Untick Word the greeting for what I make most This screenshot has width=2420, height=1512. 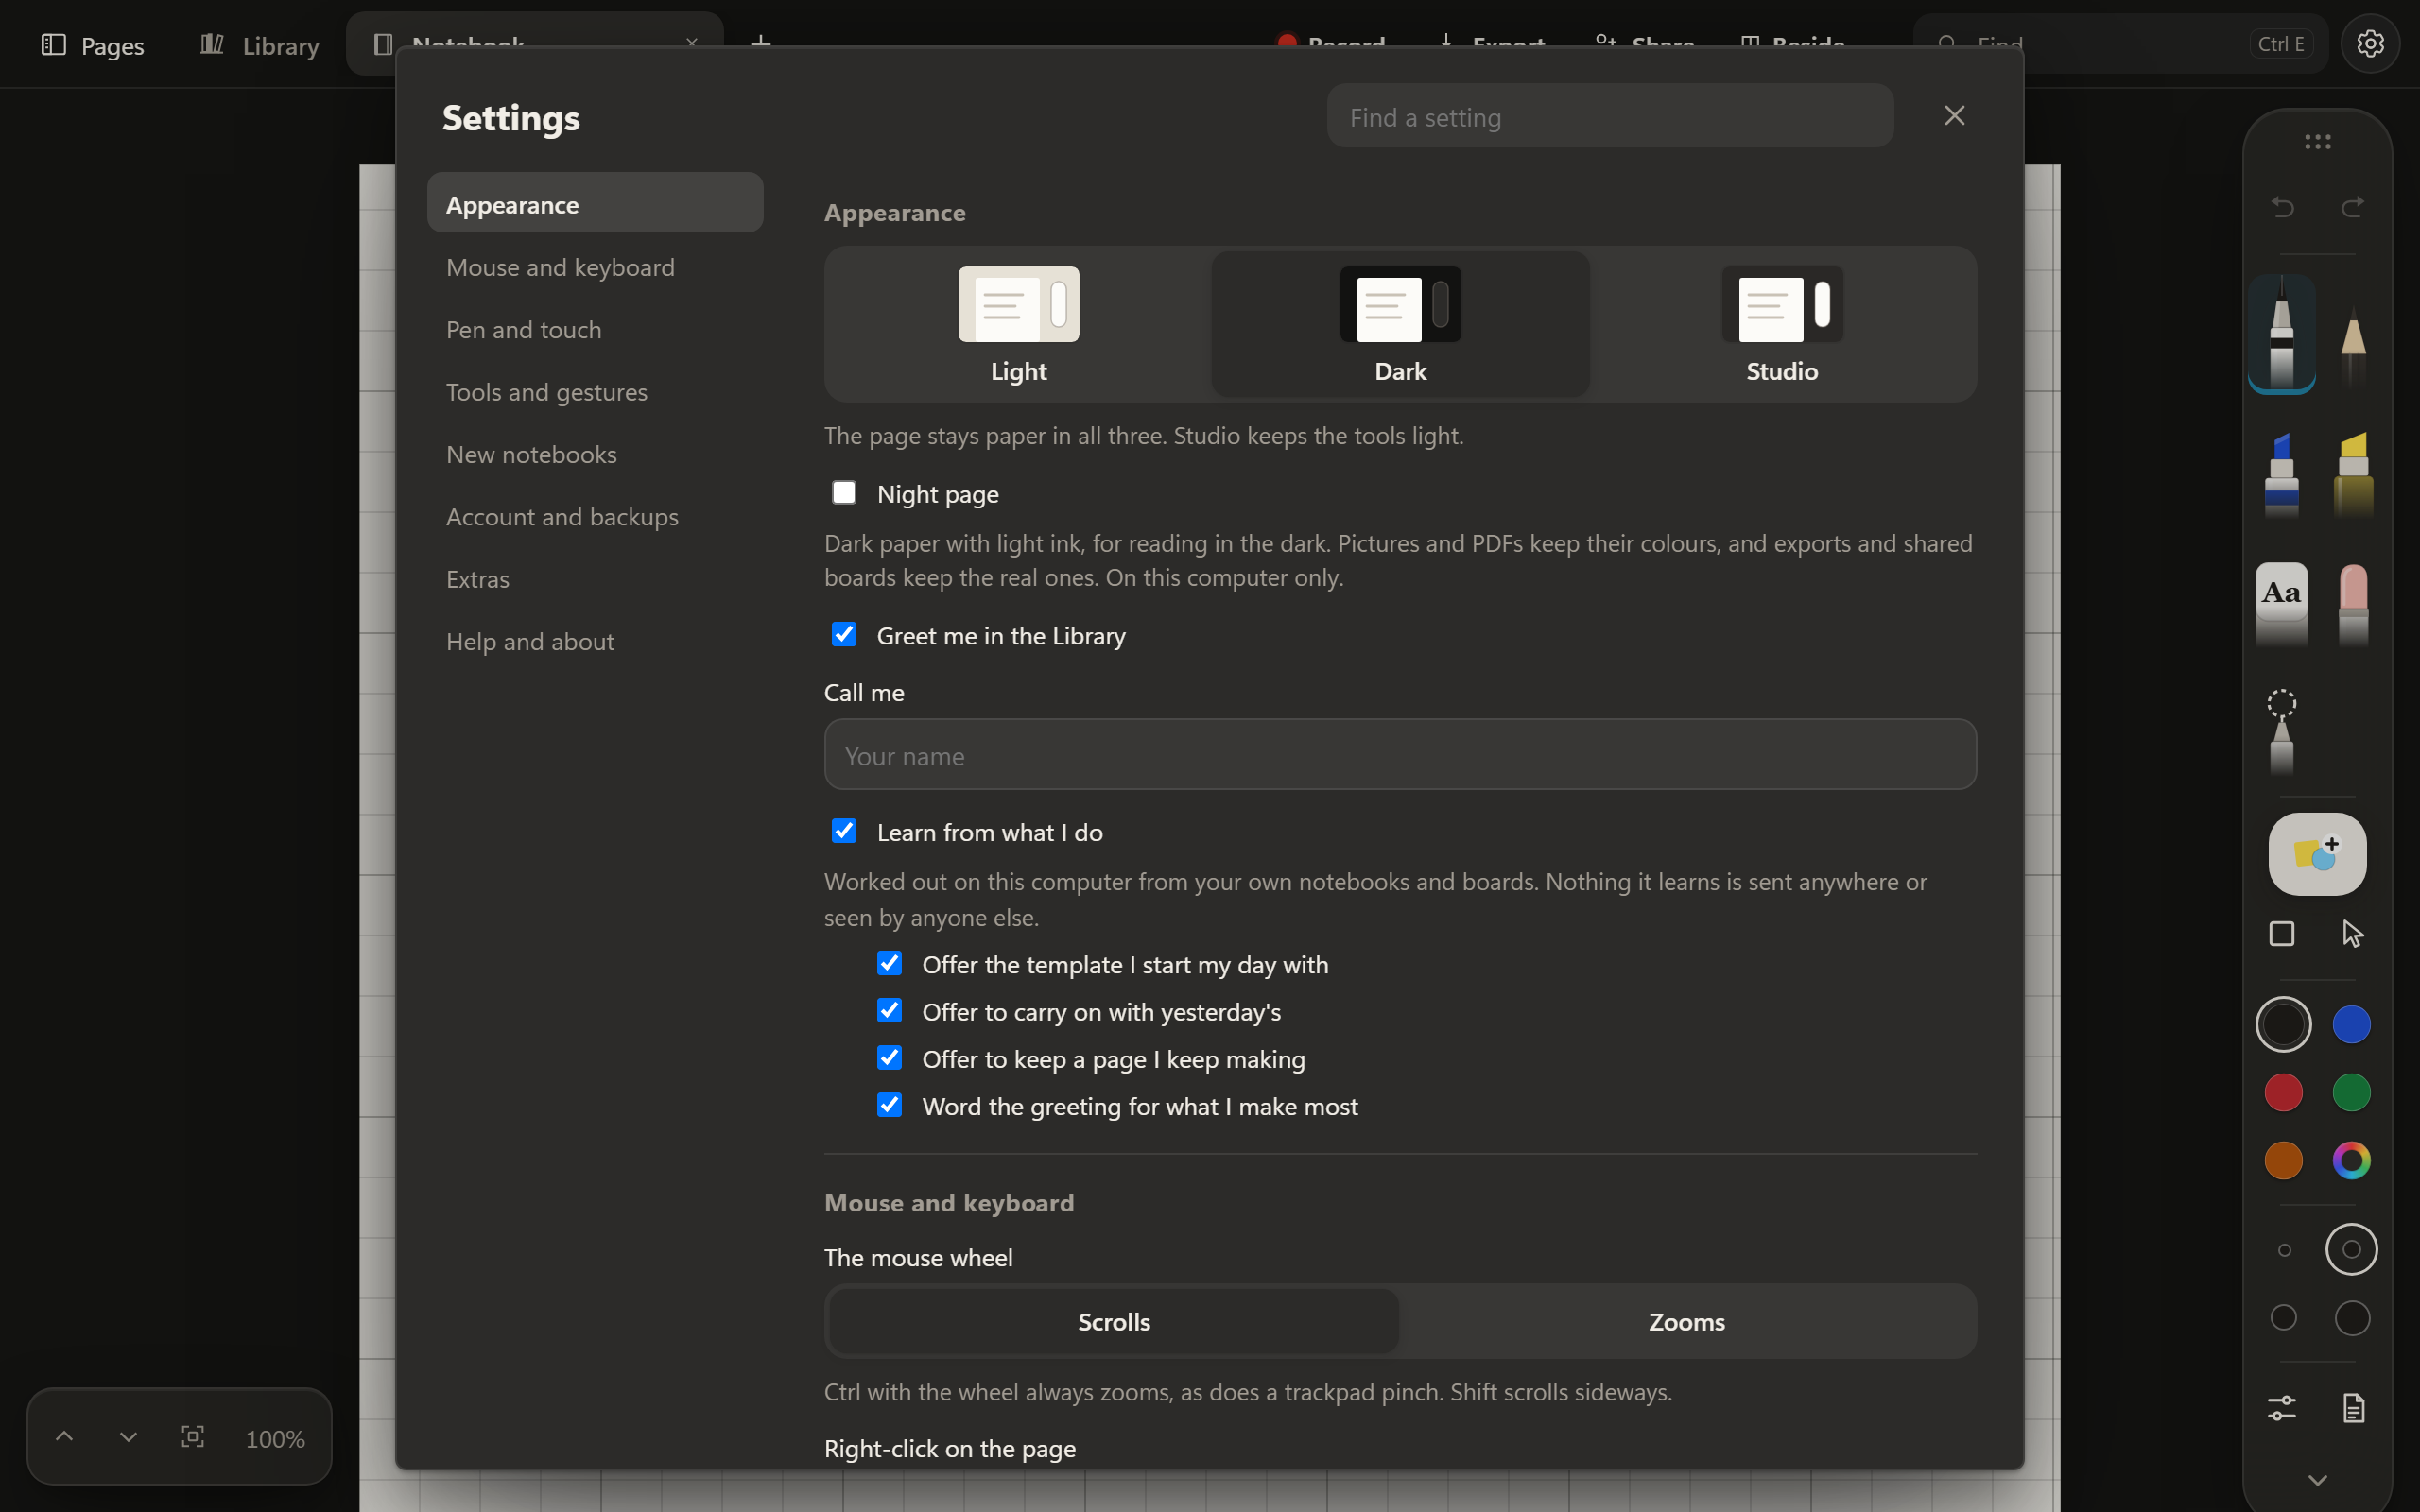click(x=889, y=1105)
